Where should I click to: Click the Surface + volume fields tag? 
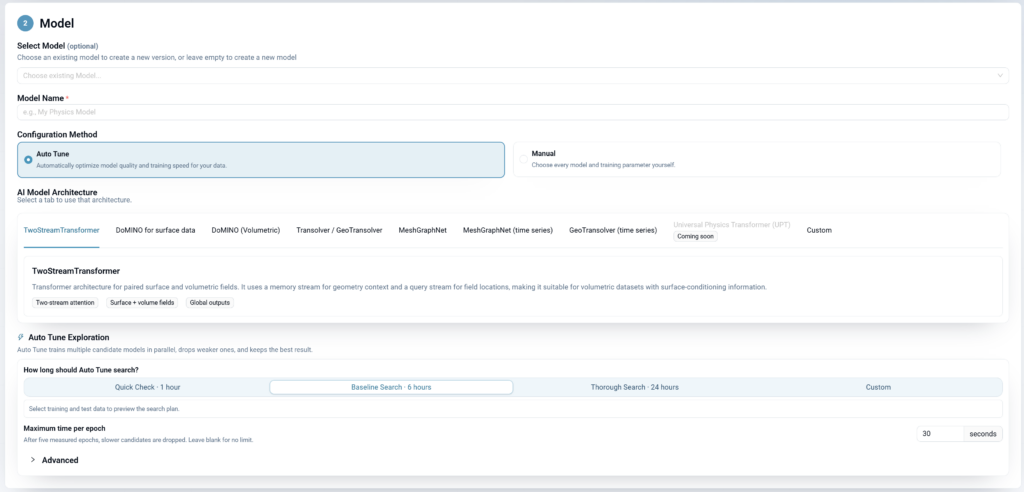142,303
